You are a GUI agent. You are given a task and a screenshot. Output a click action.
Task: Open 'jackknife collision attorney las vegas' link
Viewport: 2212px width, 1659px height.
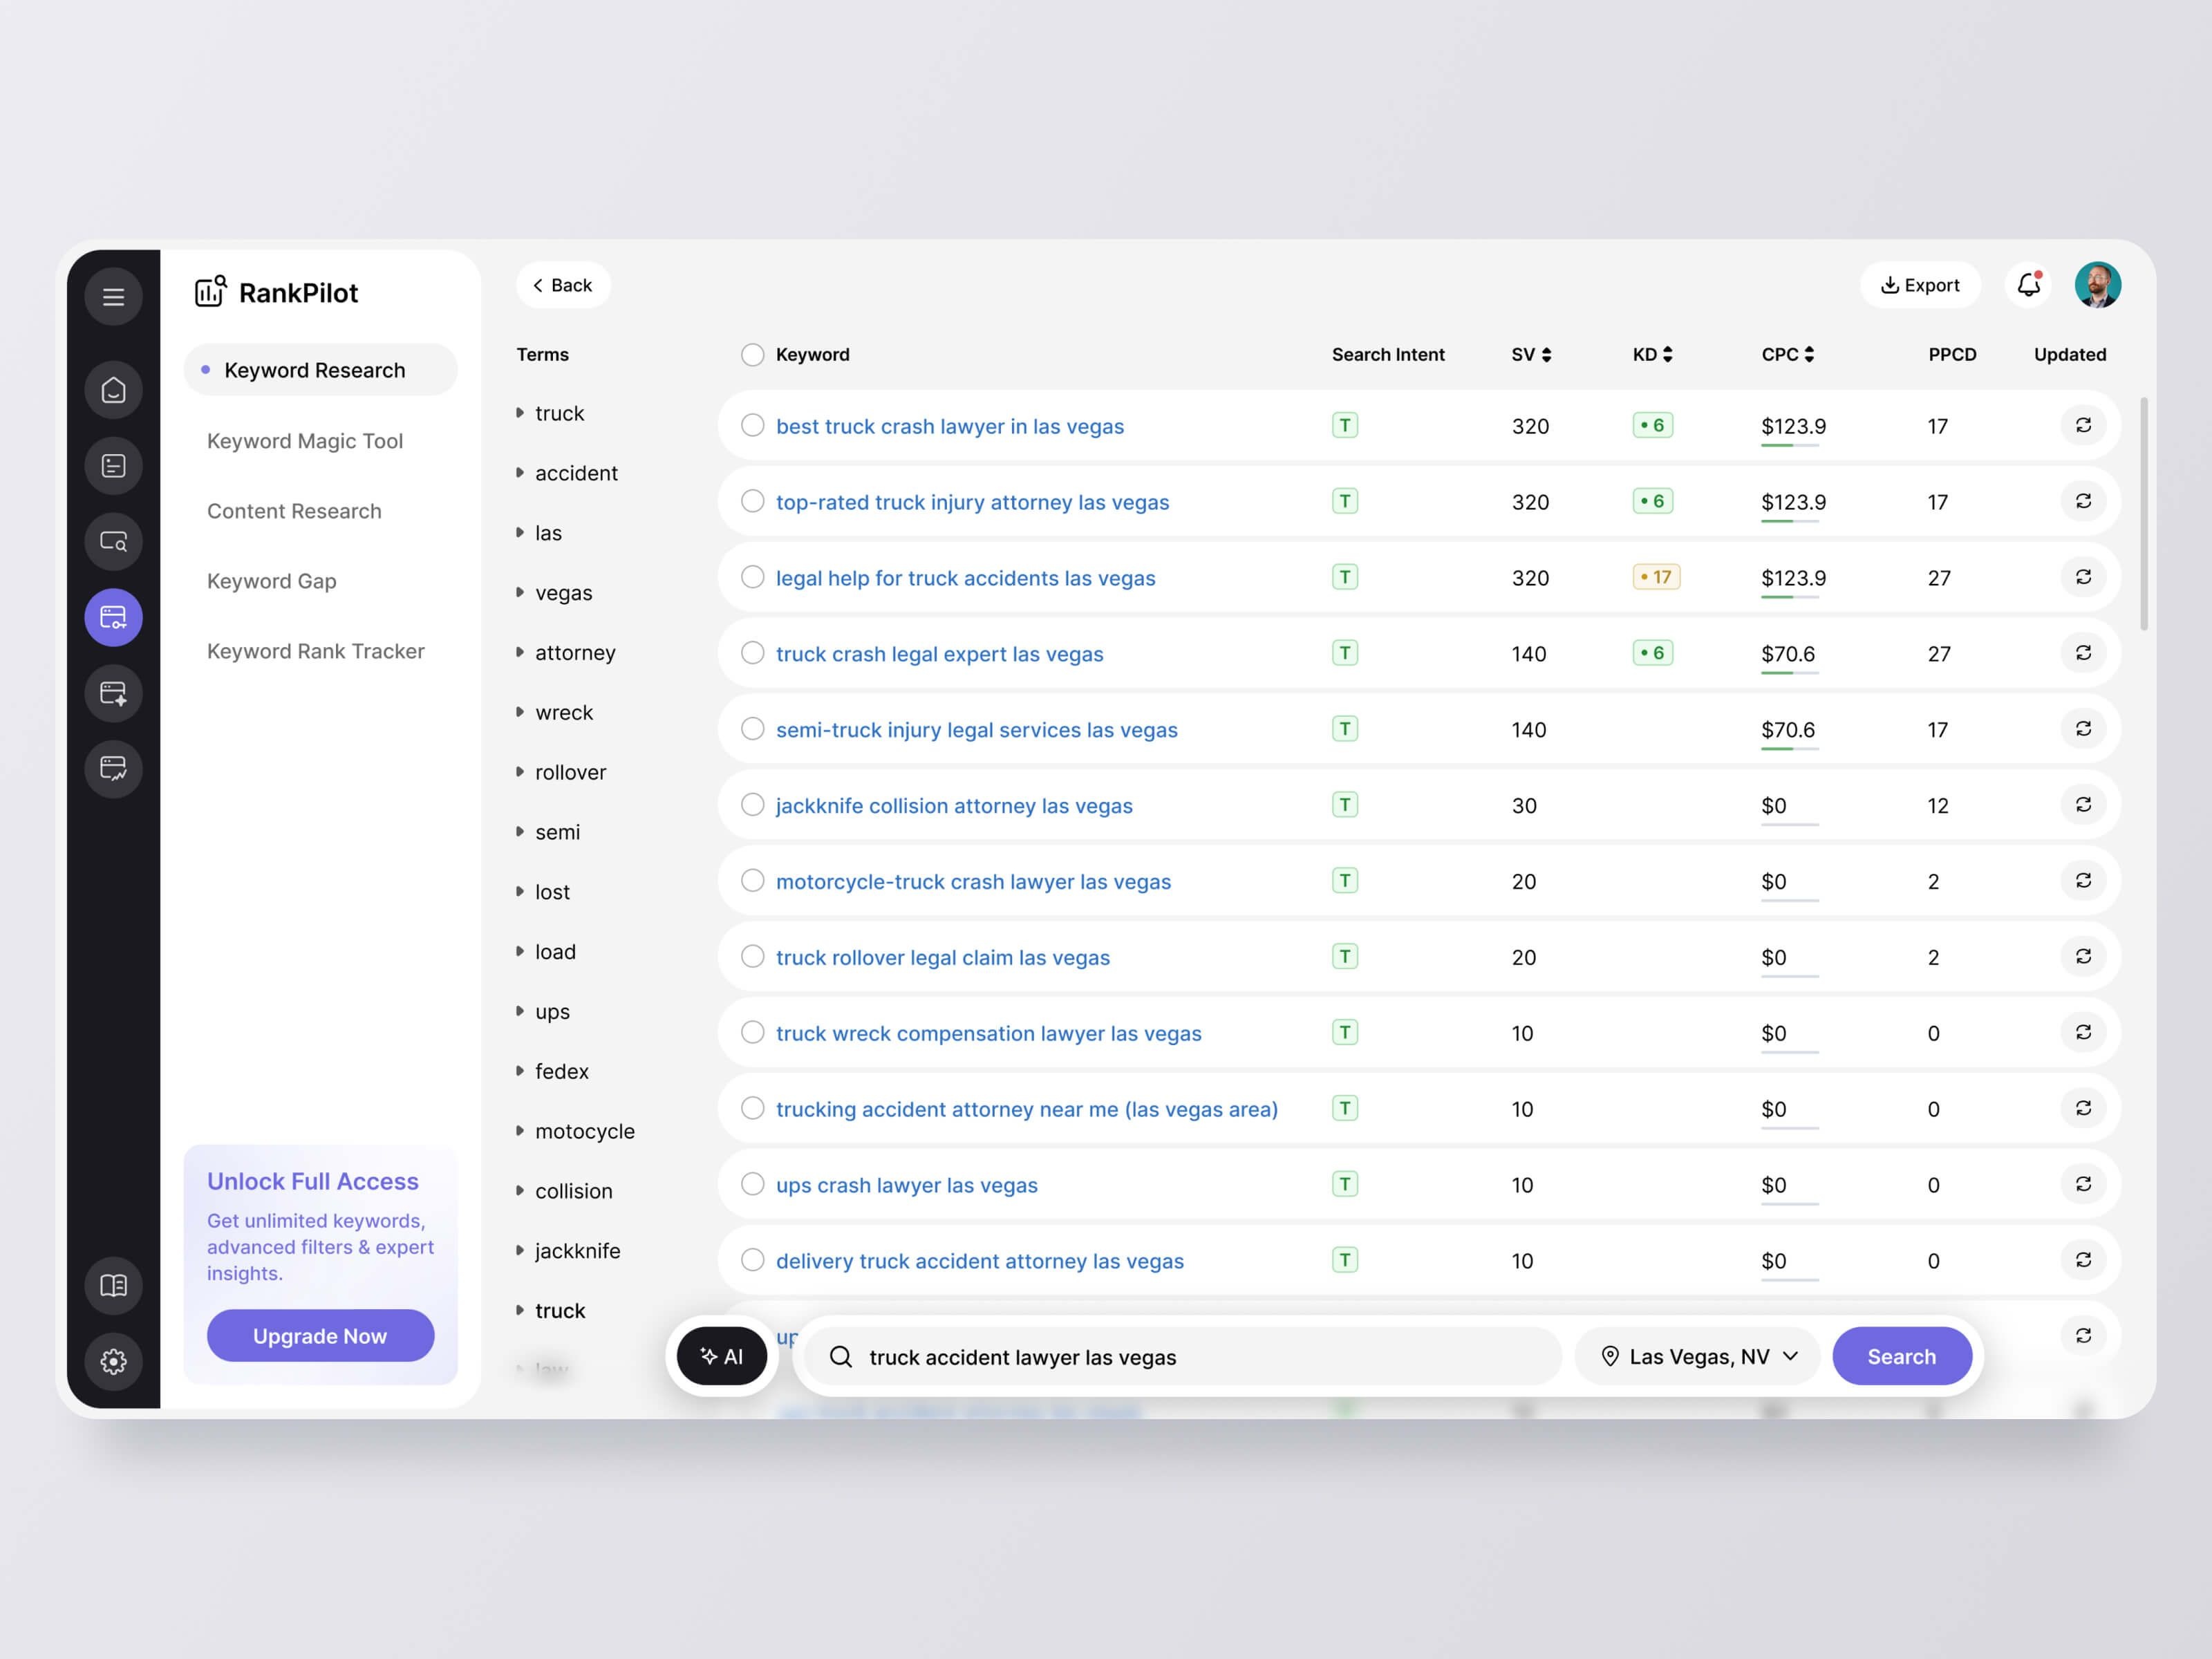(x=953, y=806)
